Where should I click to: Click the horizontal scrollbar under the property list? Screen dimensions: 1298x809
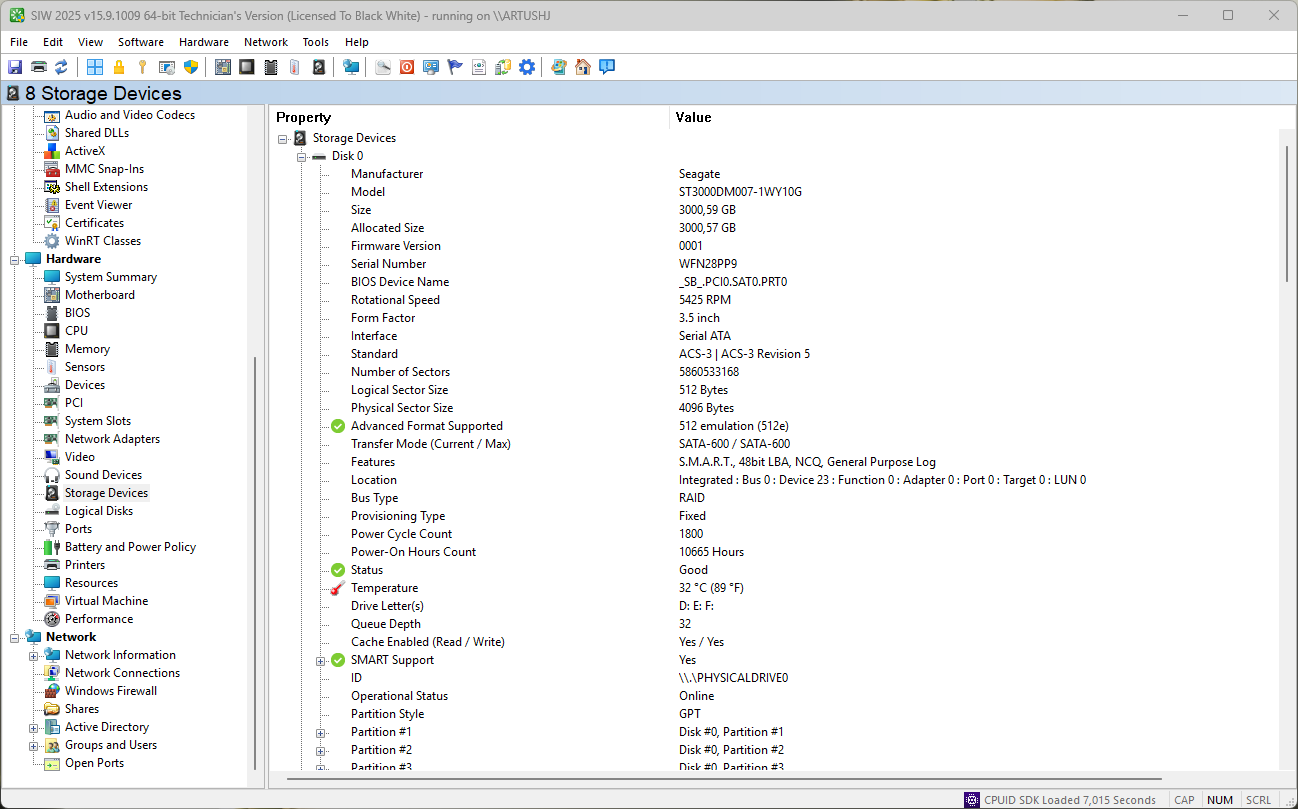723,778
